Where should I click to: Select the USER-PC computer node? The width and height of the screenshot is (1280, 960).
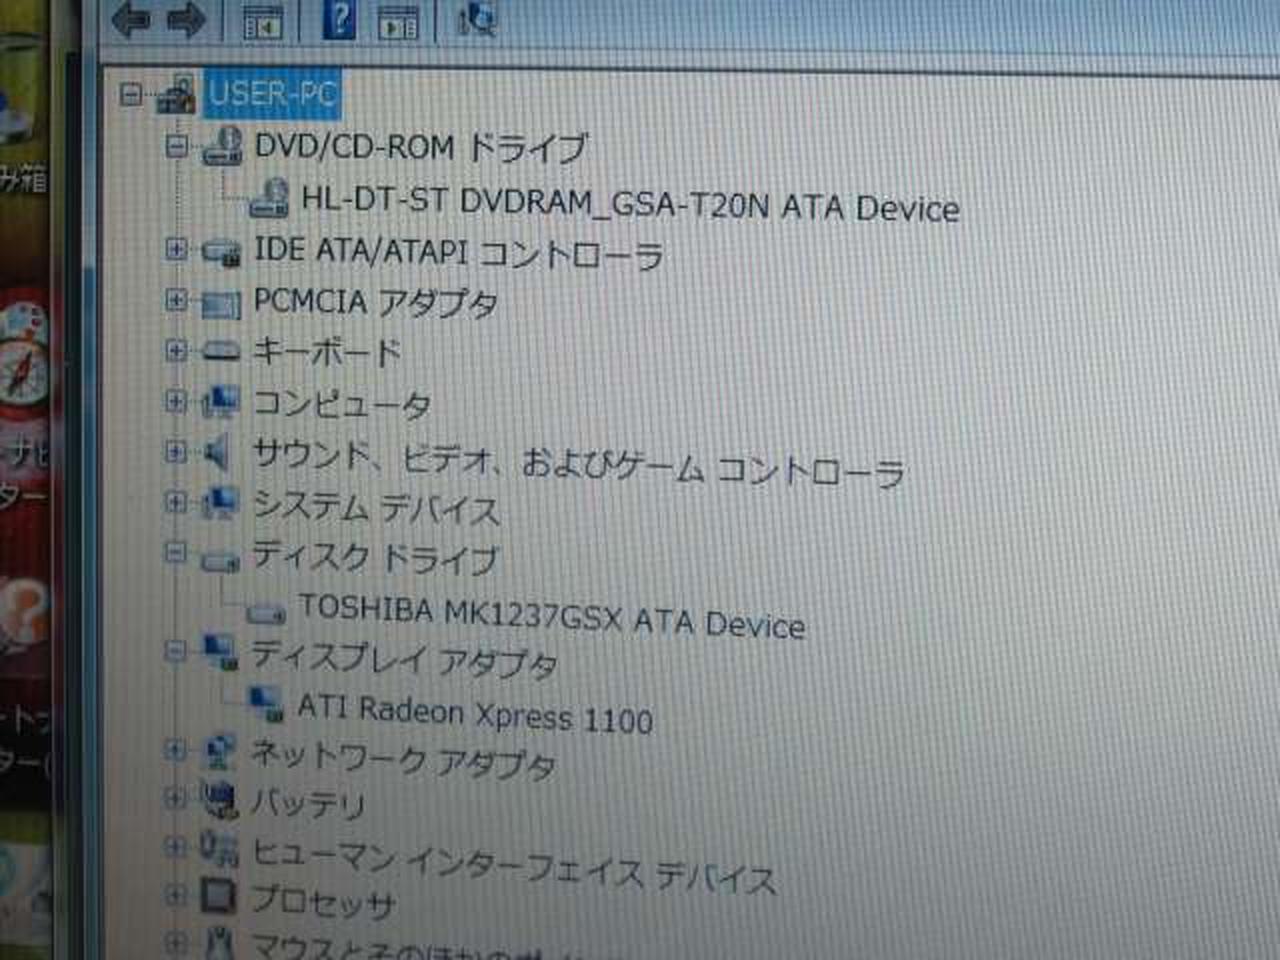[271, 95]
